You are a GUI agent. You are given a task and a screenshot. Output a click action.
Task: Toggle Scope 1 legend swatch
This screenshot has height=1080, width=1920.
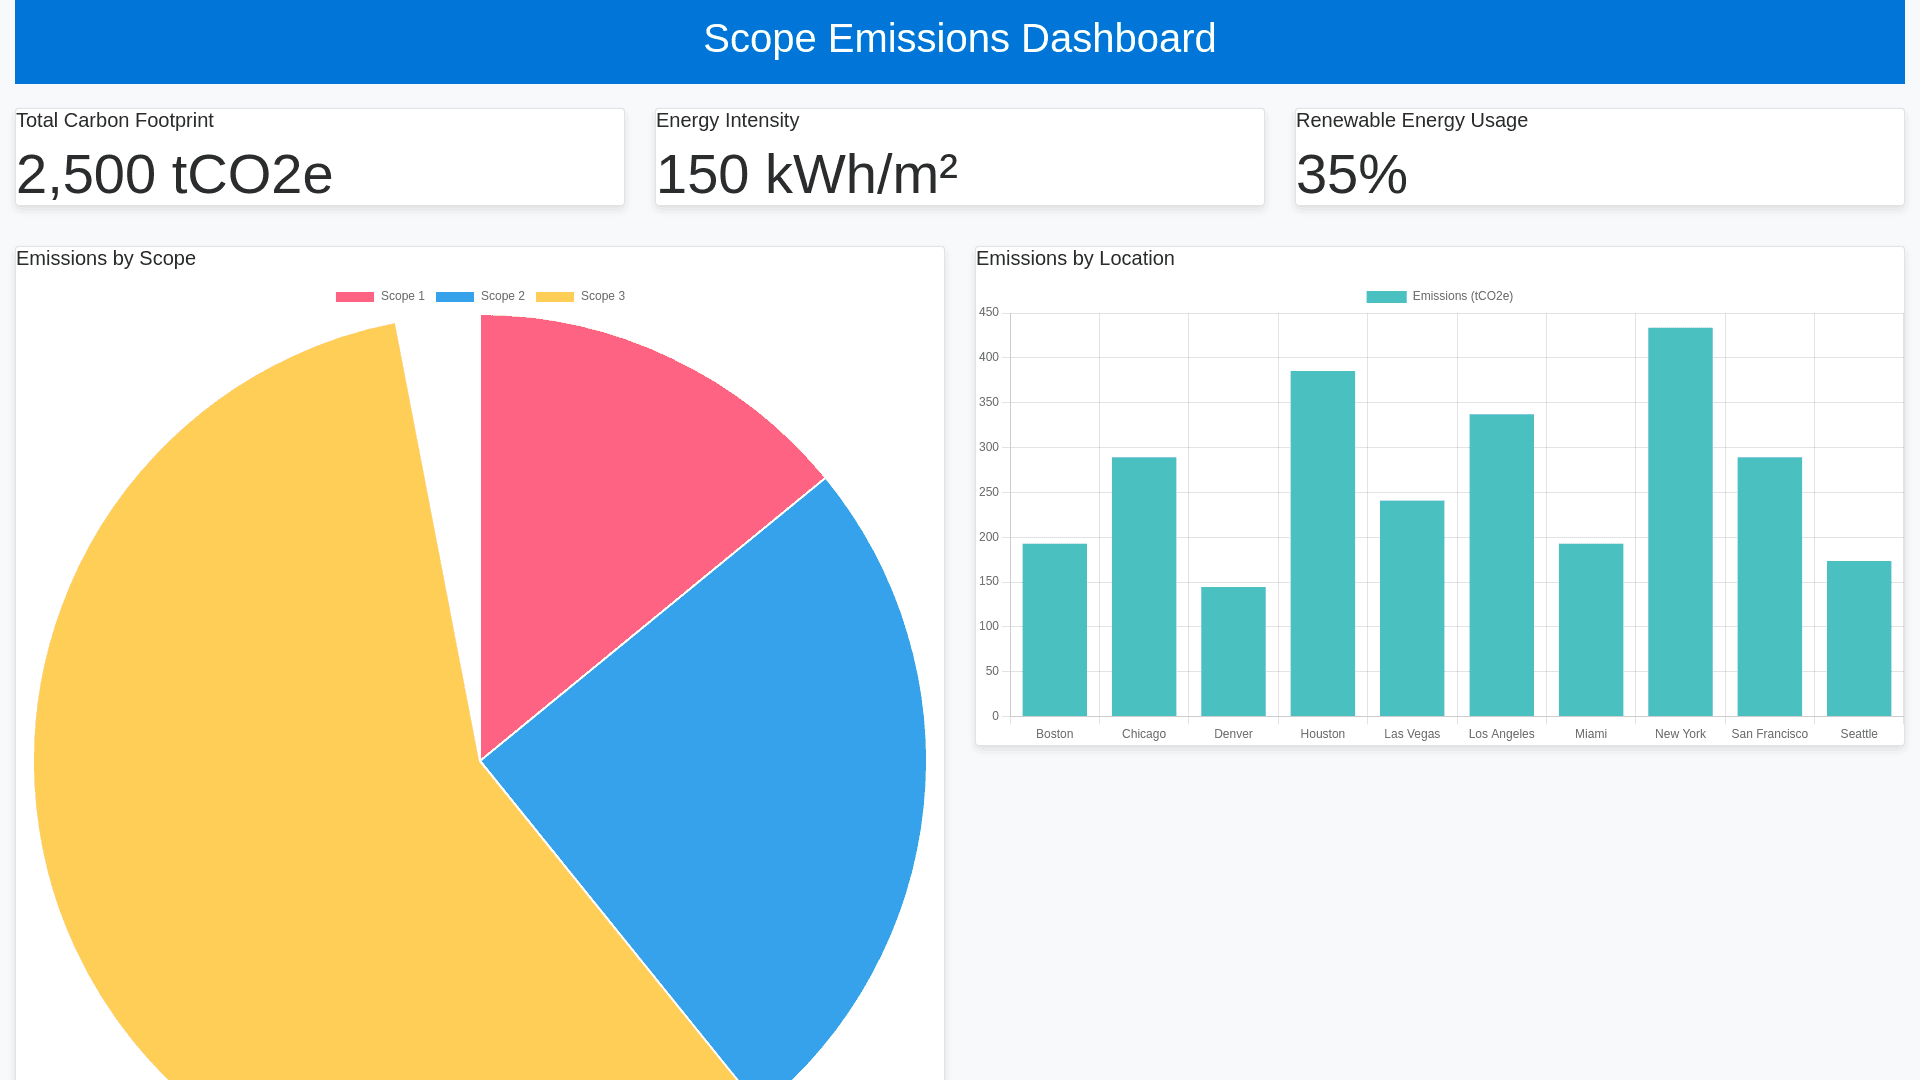(354, 297)
